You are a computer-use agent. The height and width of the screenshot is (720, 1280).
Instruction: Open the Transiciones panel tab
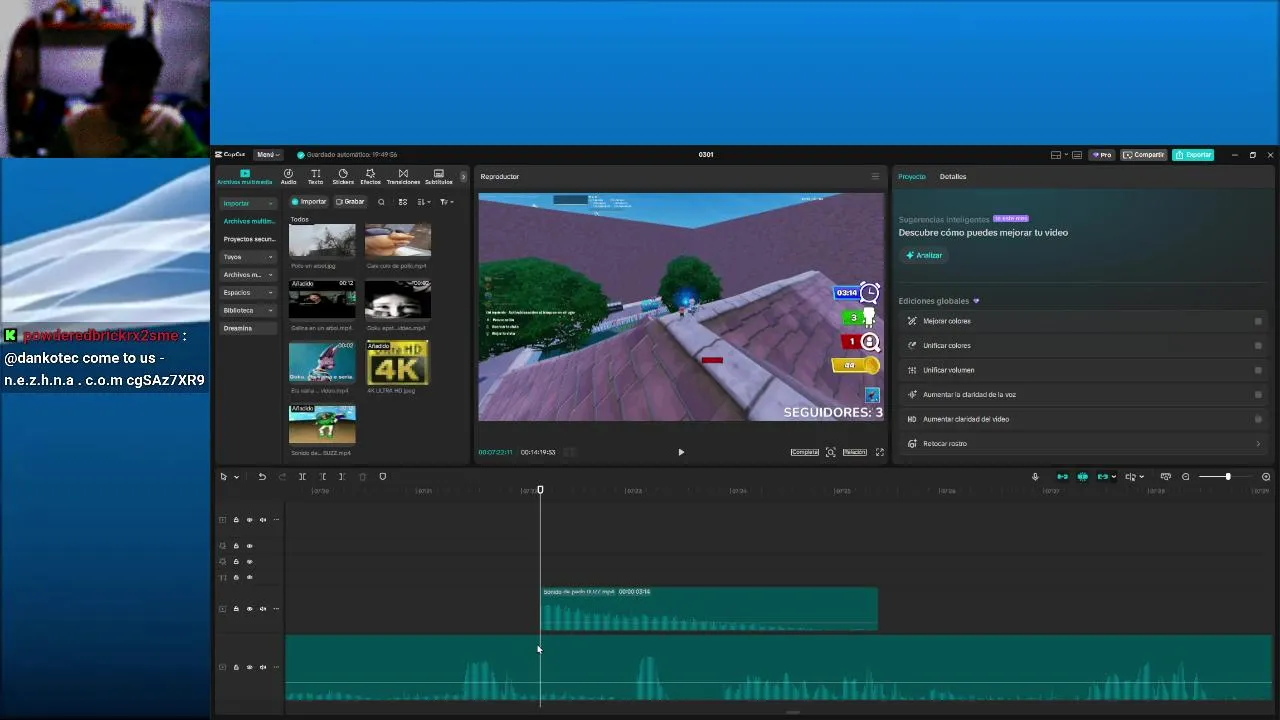pyautogui.click(x=403, y=177)
